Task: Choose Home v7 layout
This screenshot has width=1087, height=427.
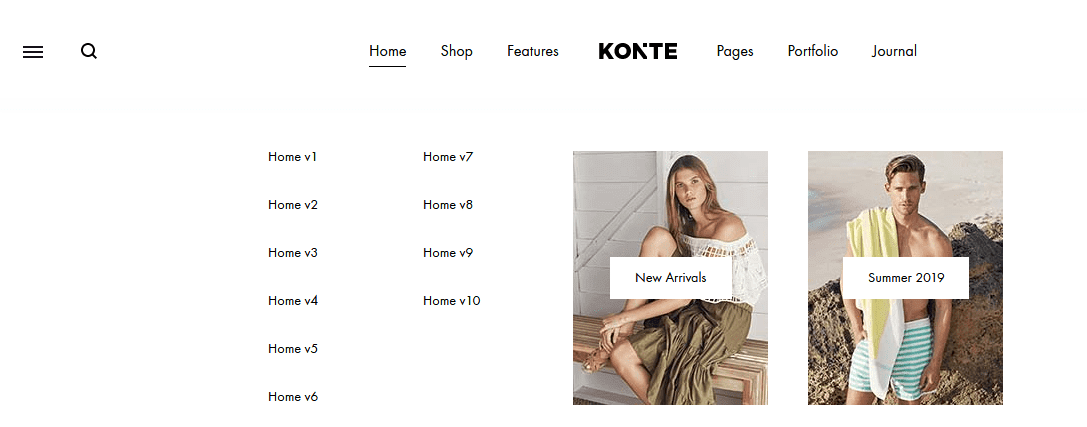Action: (x=448, y=157)
